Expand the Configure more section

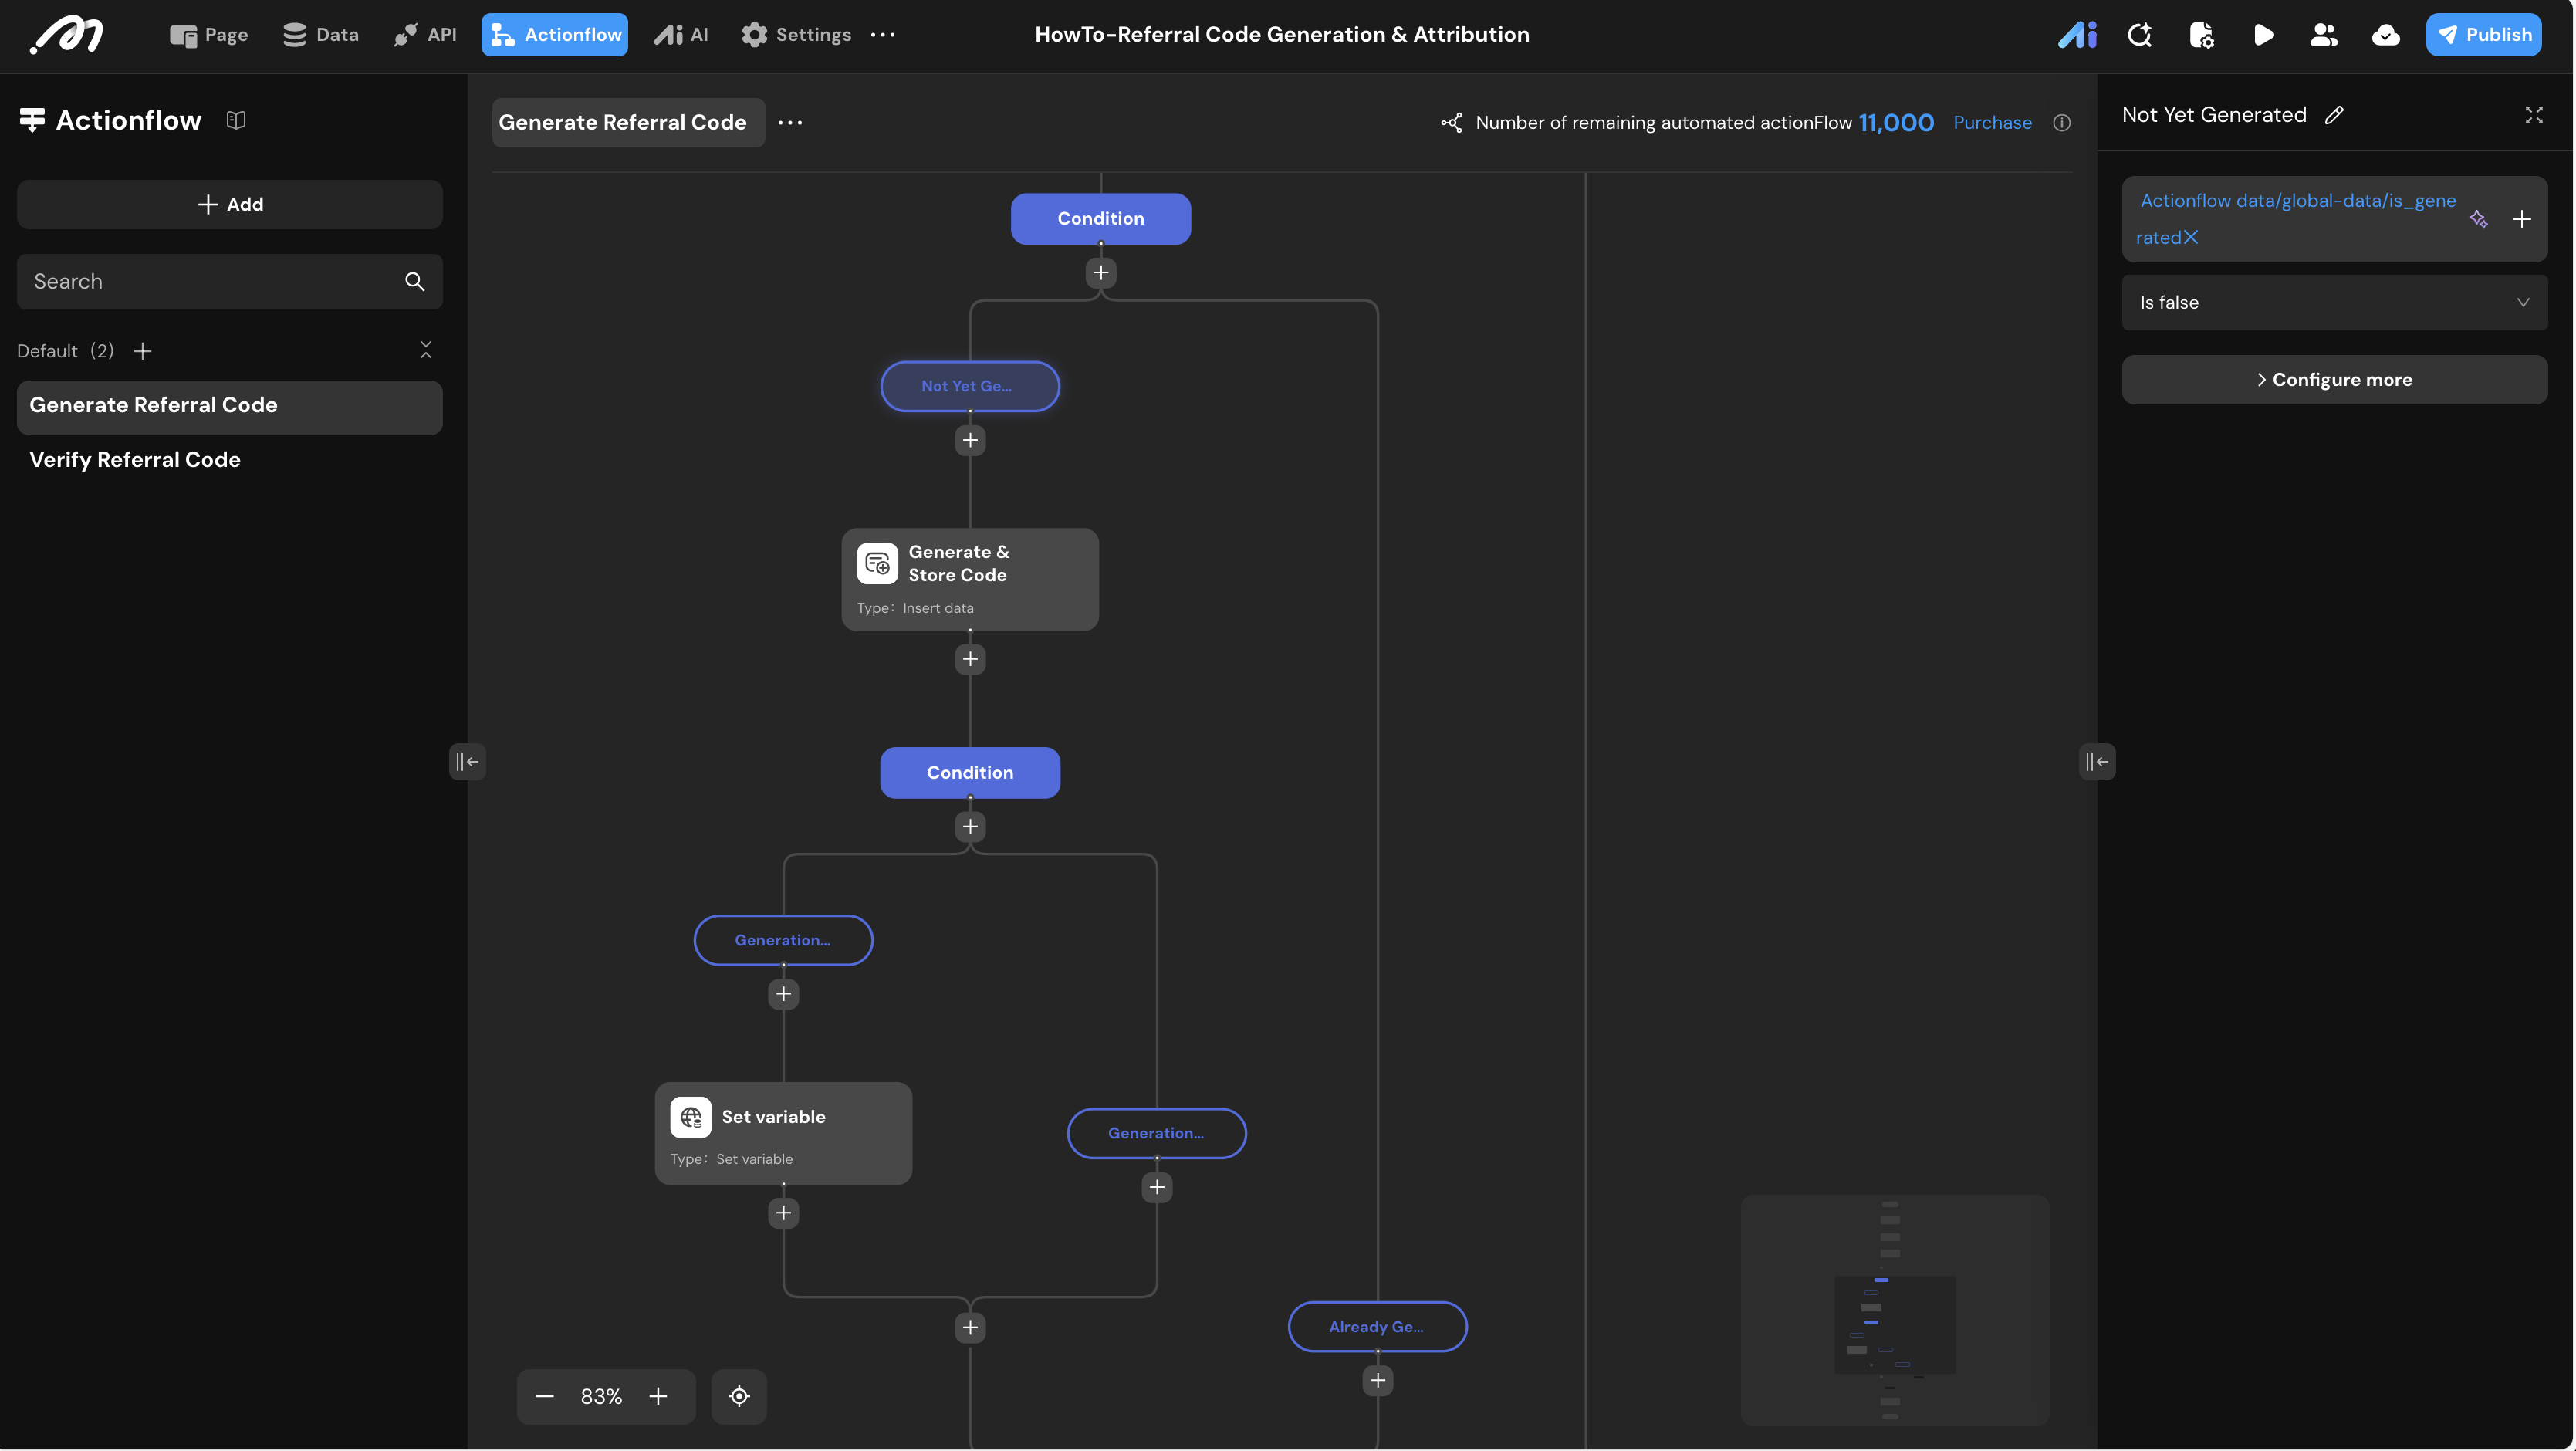[2334, 380]
